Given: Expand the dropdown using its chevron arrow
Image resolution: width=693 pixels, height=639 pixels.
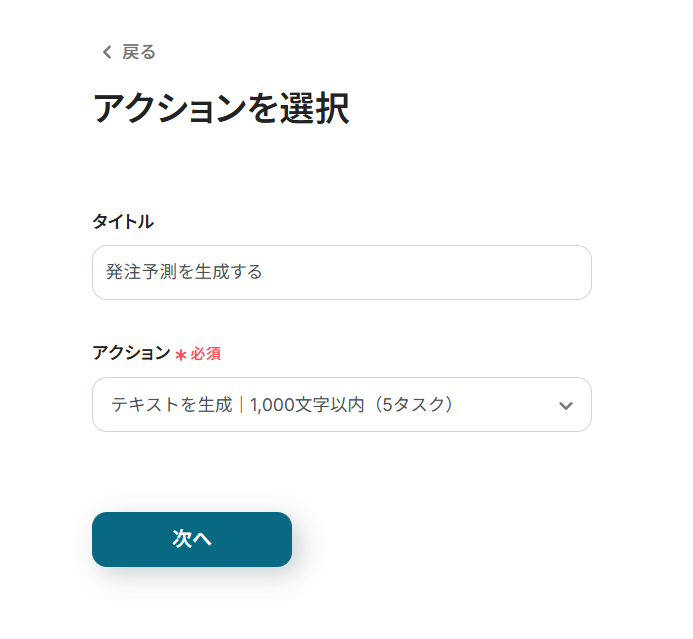Looking at the screenshot, I should coord(565,405).
